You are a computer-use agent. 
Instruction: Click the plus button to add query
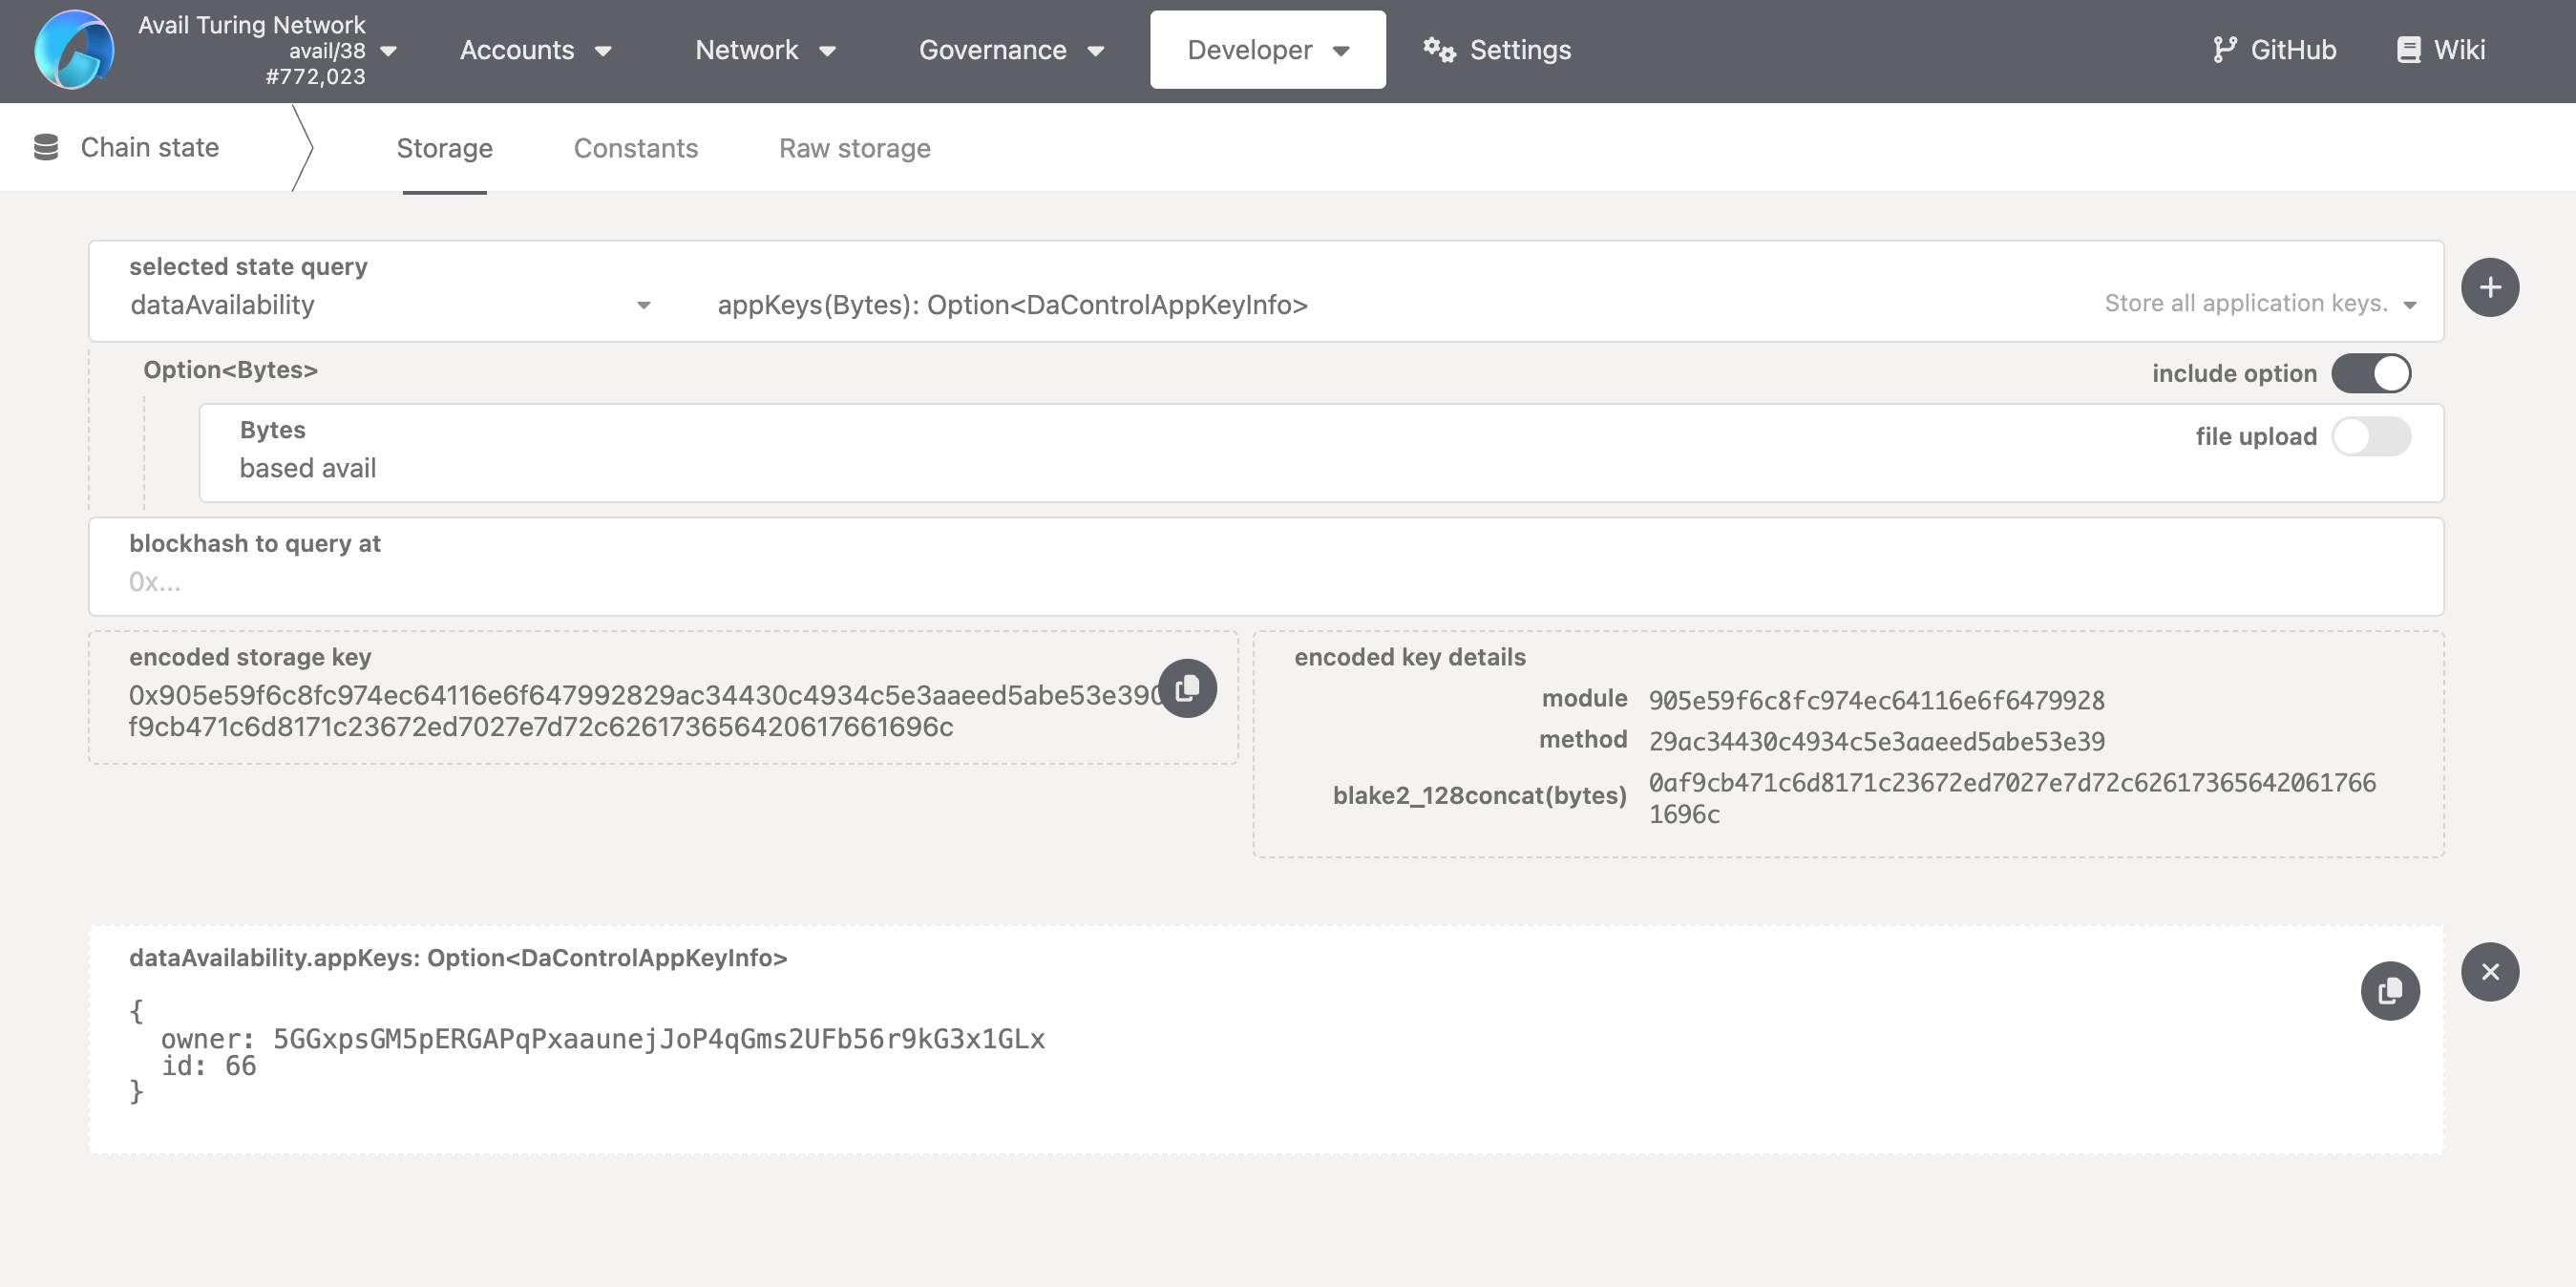(x=2489, y=288)
